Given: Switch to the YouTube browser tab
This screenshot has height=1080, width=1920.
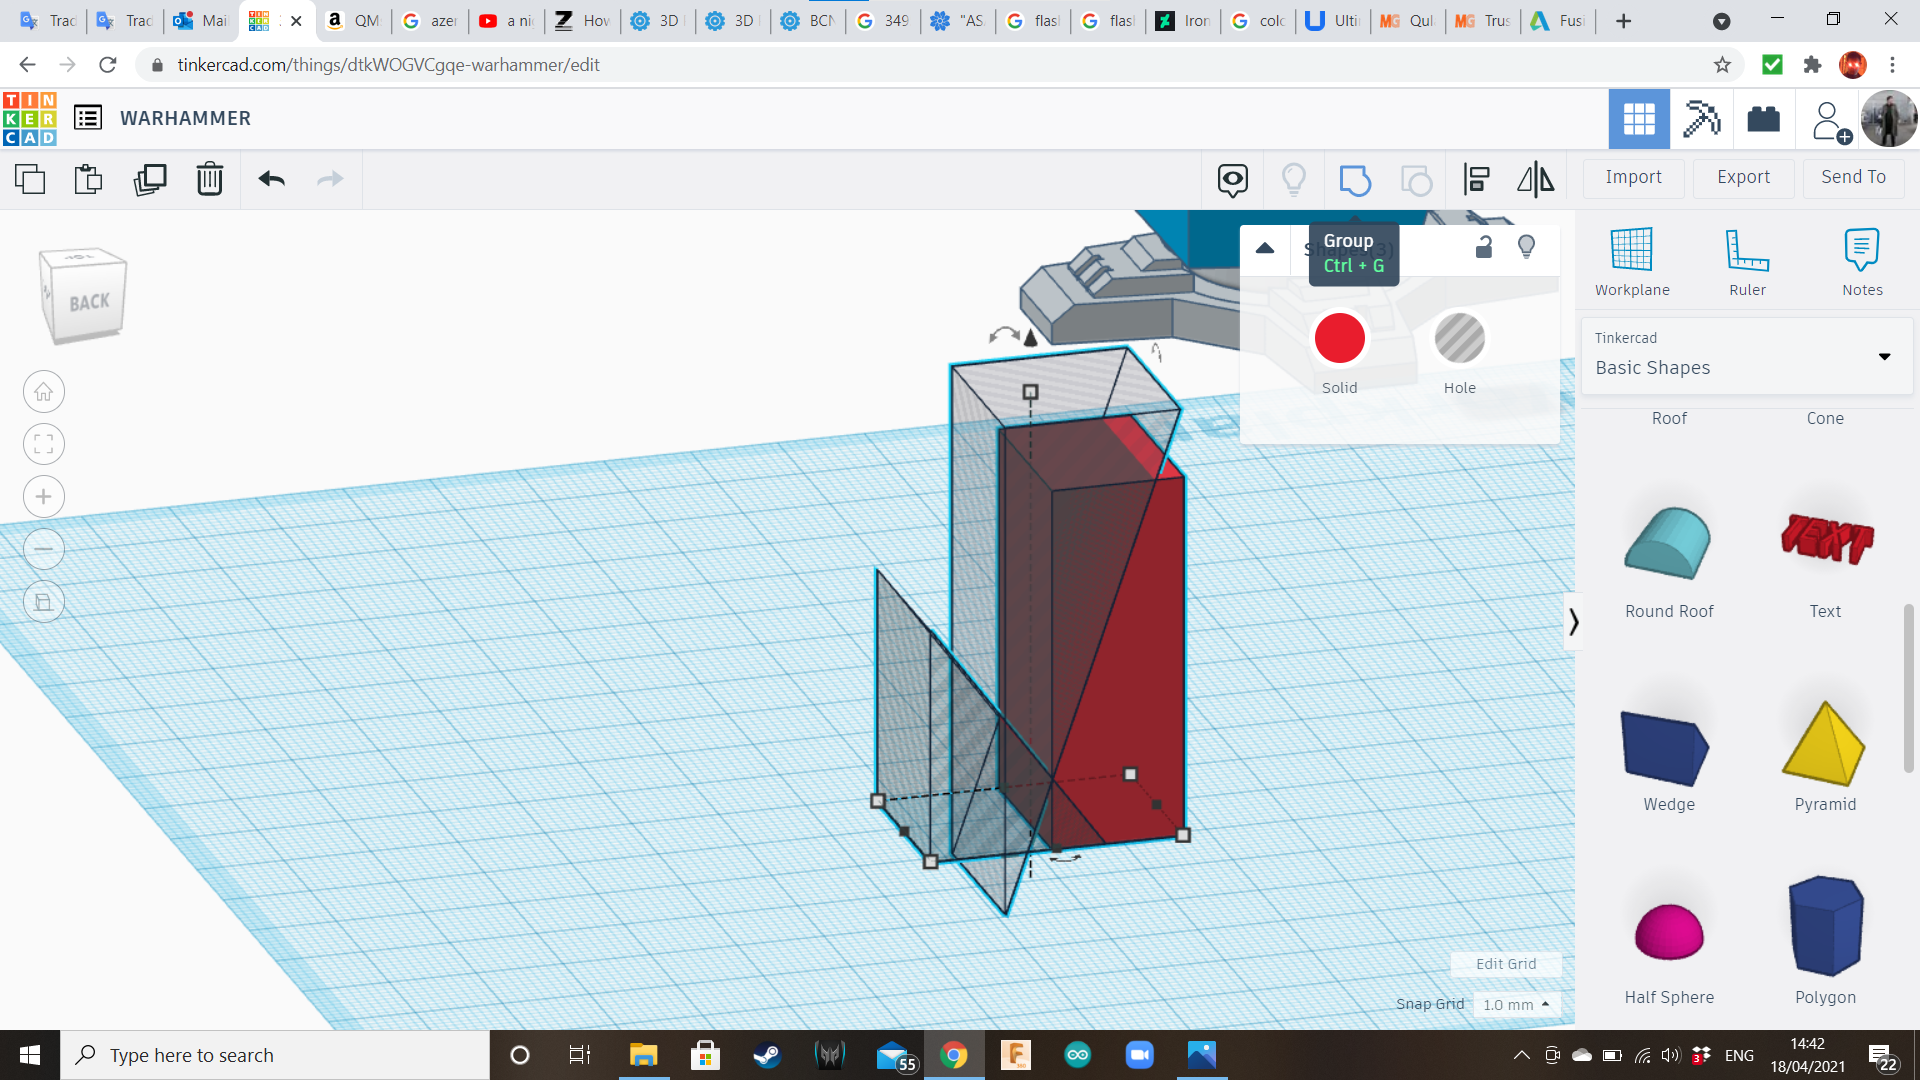Looking at the screenshot, I should pos(506,21).
